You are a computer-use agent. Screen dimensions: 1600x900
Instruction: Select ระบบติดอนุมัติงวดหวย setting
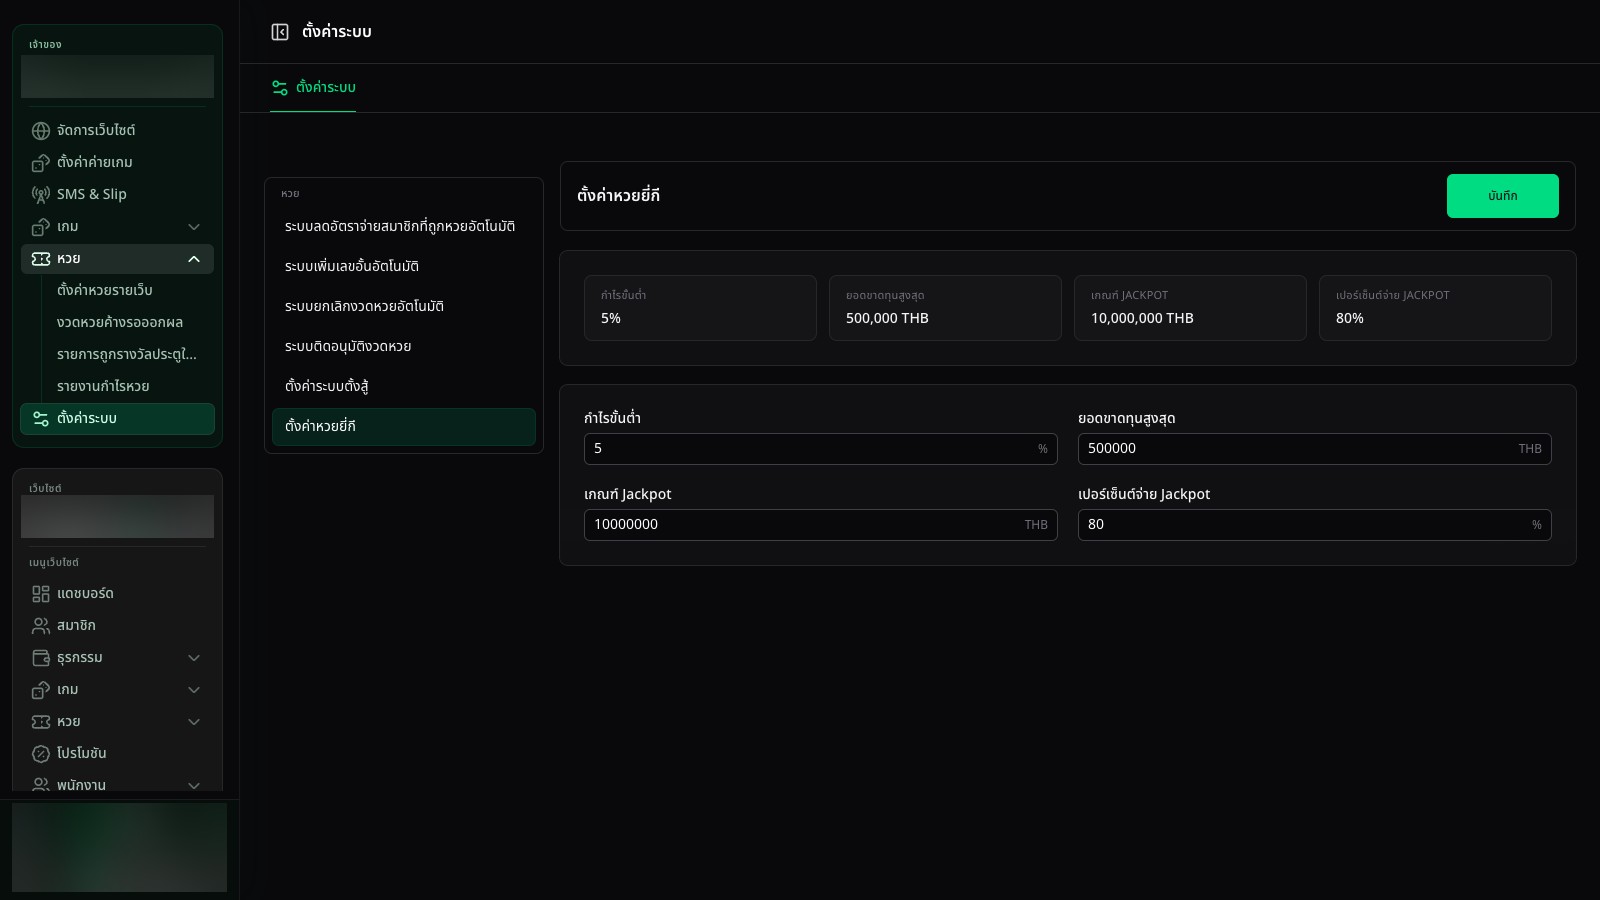click(x=404, y=347)
